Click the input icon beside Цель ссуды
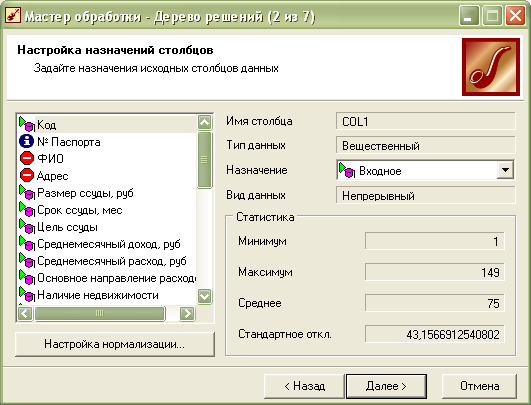This screenshot has width=531, height=405. coord(27,226)
